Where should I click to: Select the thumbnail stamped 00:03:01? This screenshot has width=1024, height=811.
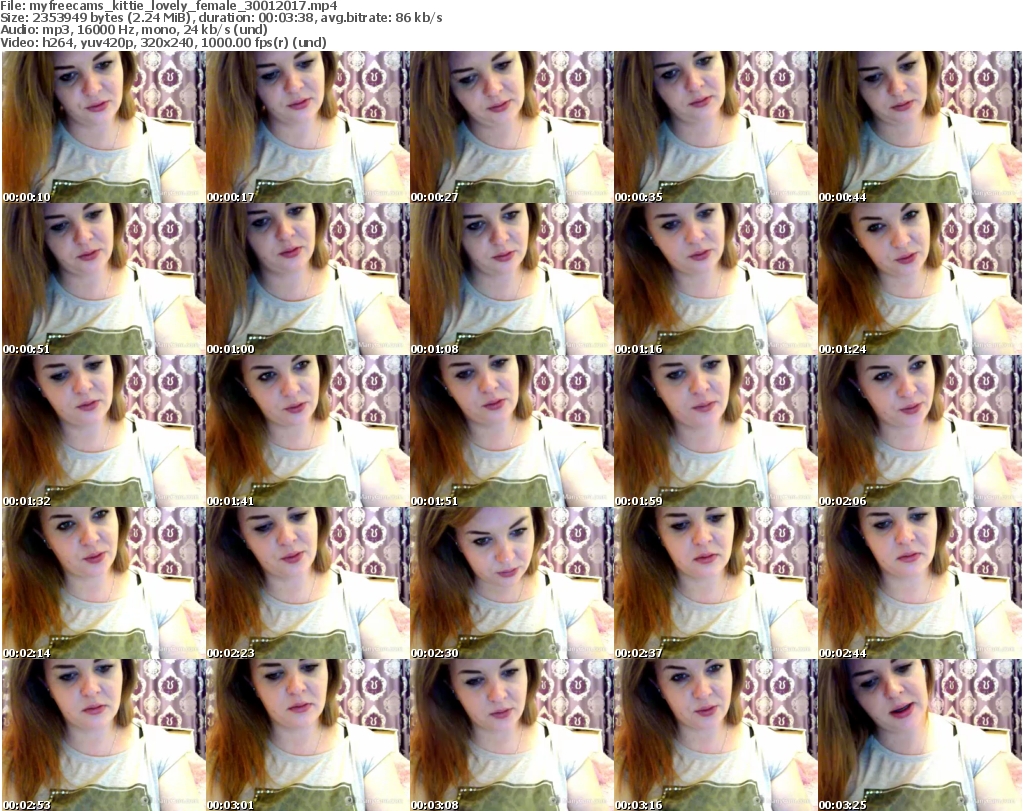(308, 735)
